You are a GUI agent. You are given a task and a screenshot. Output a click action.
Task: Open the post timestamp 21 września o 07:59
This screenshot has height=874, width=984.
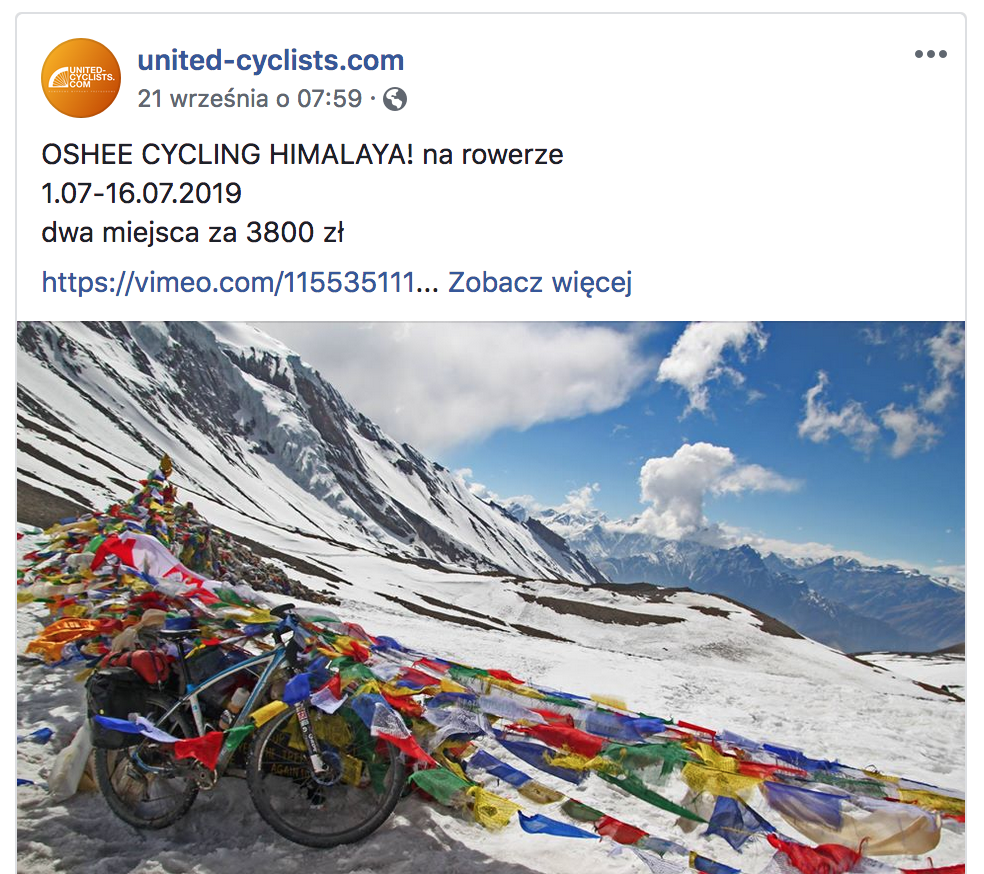click(x=250, y=99)
